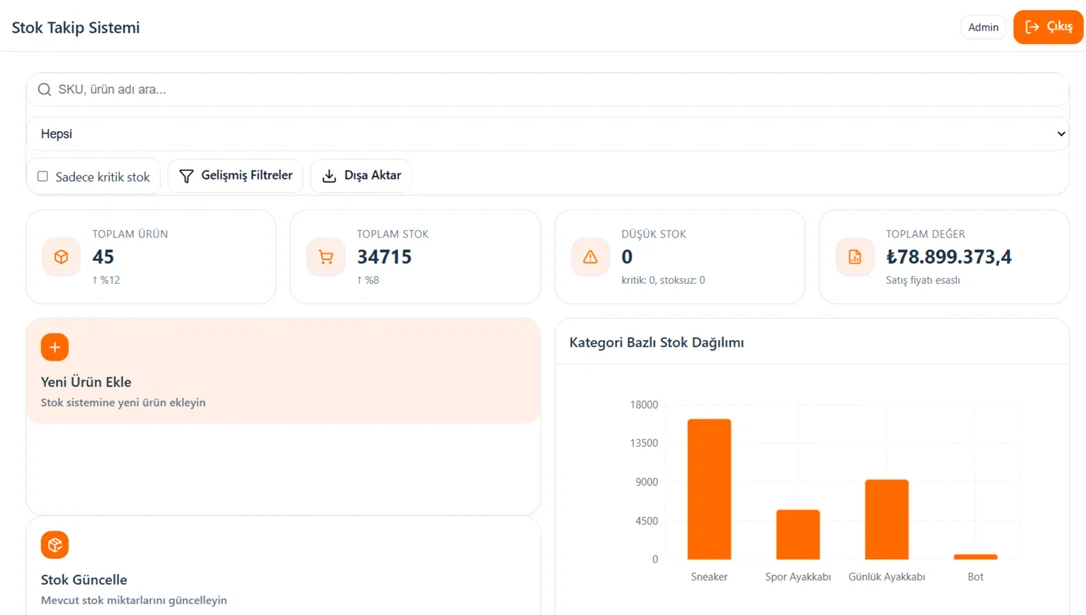Click the Toplam Ürün value 45

(x=103, y=257)
